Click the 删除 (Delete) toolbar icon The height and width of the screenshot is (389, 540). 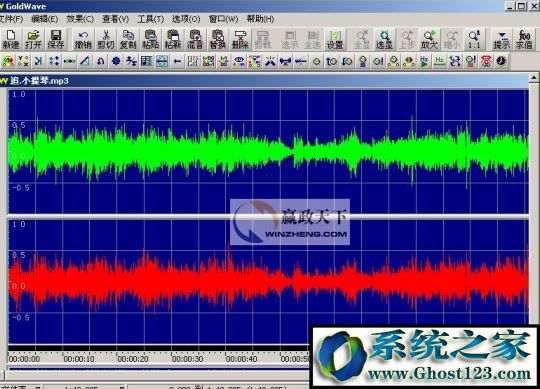click(x=240, y=39)
